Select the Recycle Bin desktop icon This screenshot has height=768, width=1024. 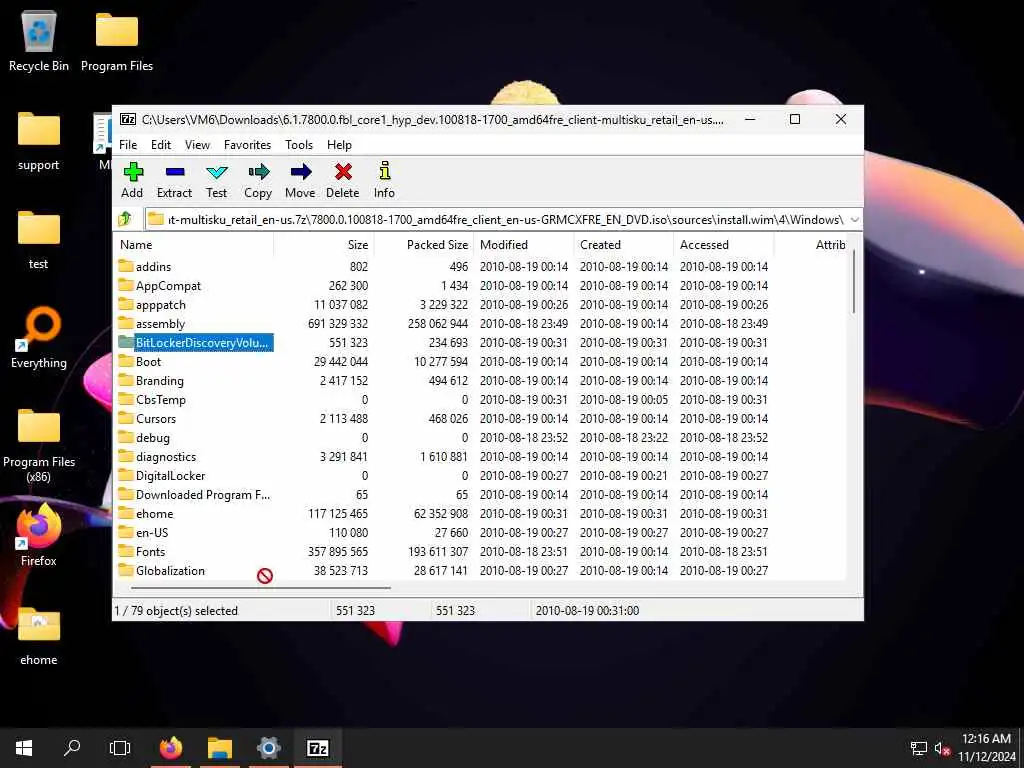click(39, 40)
